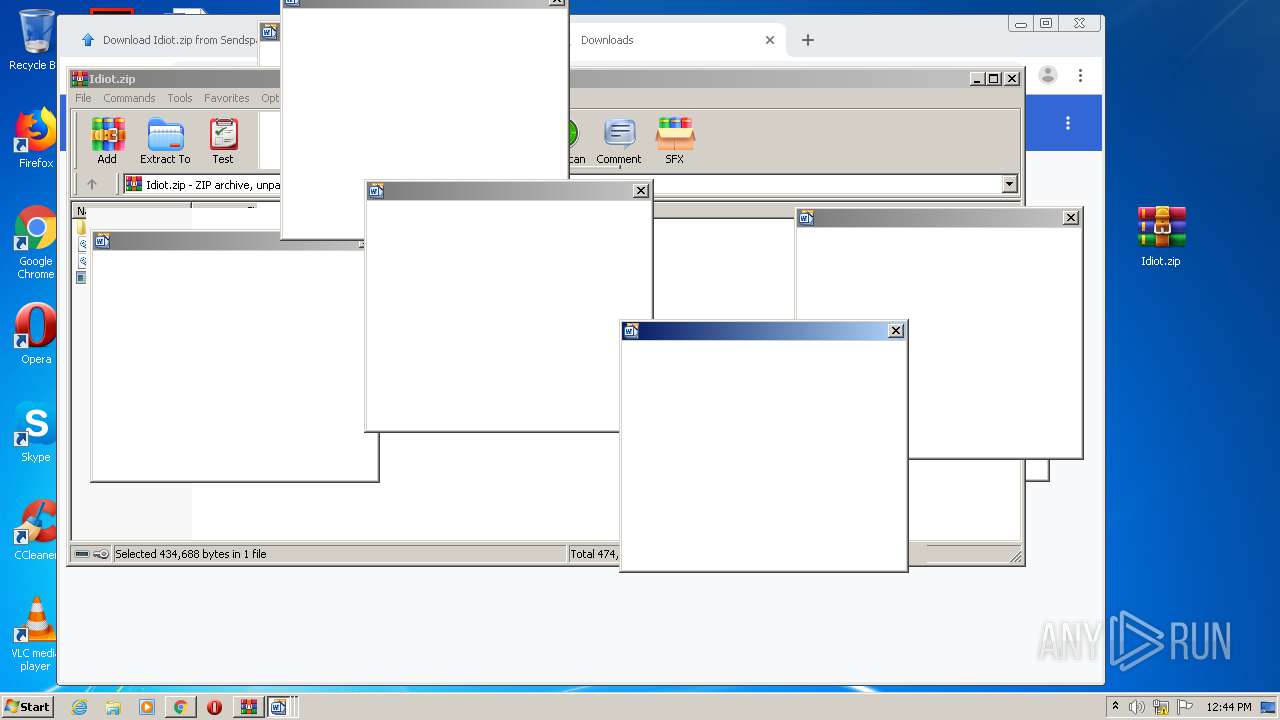Open the Commands menu

[x=129, y=98]
